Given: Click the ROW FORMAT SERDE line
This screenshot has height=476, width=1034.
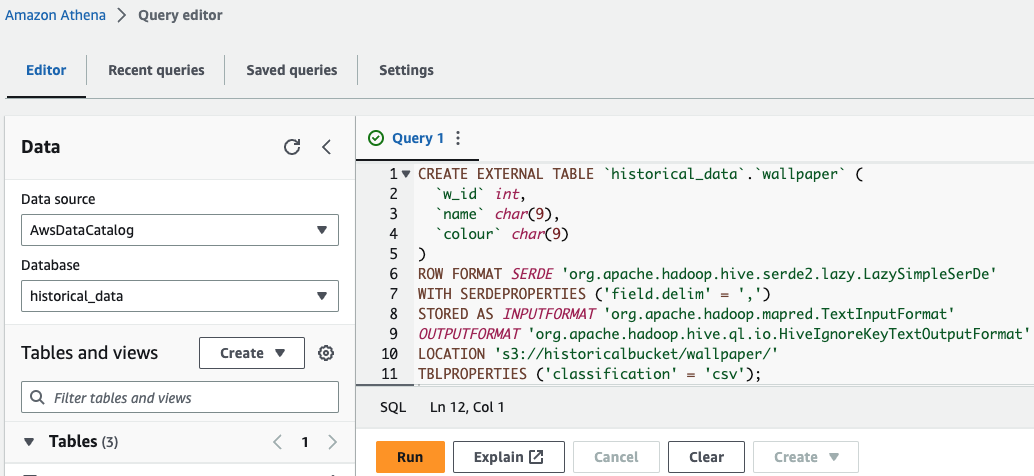Looking at the screenshot, I should (x=706, y=274).
